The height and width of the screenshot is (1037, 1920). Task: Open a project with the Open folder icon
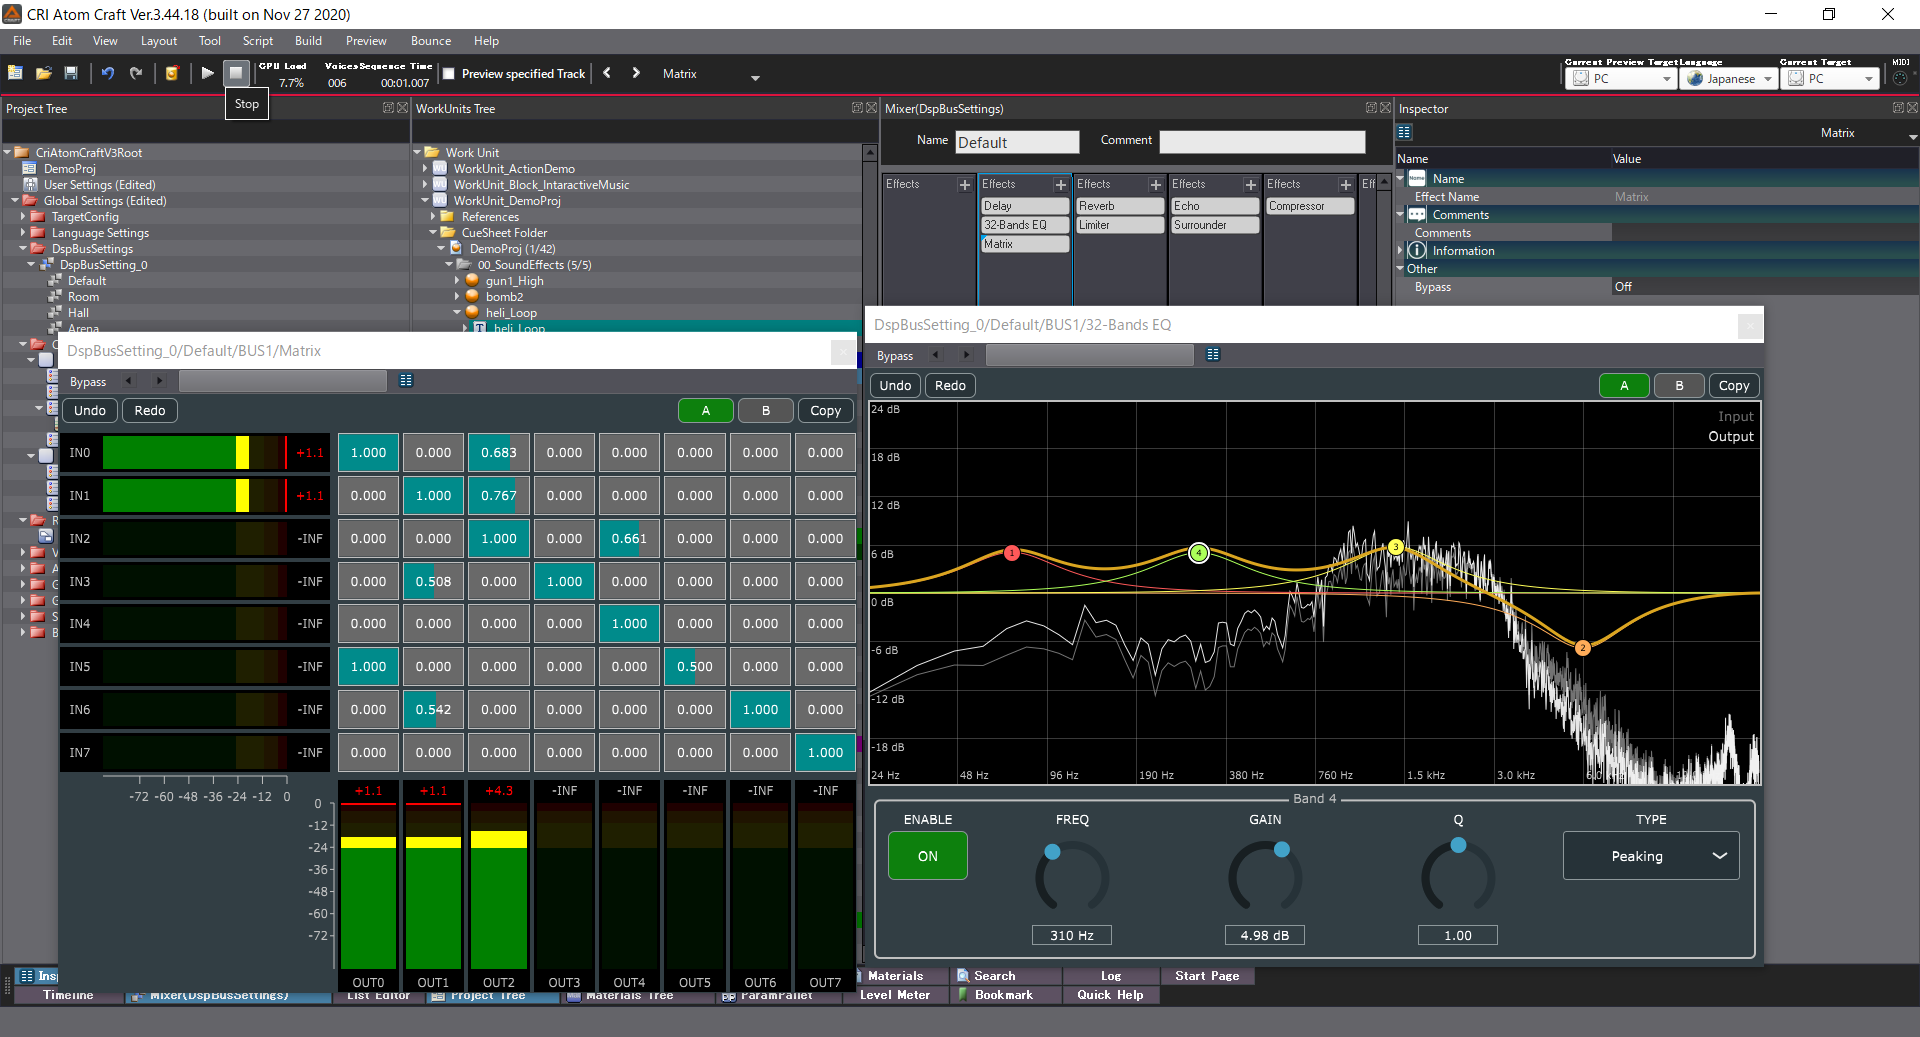[43, 73]
